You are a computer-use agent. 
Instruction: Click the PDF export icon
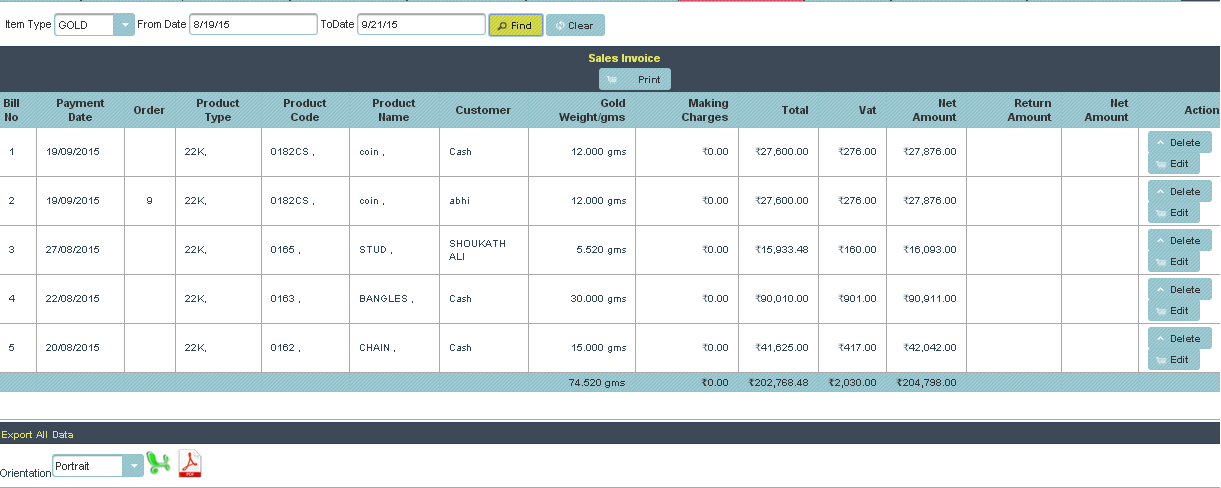[x=190, y=464]
